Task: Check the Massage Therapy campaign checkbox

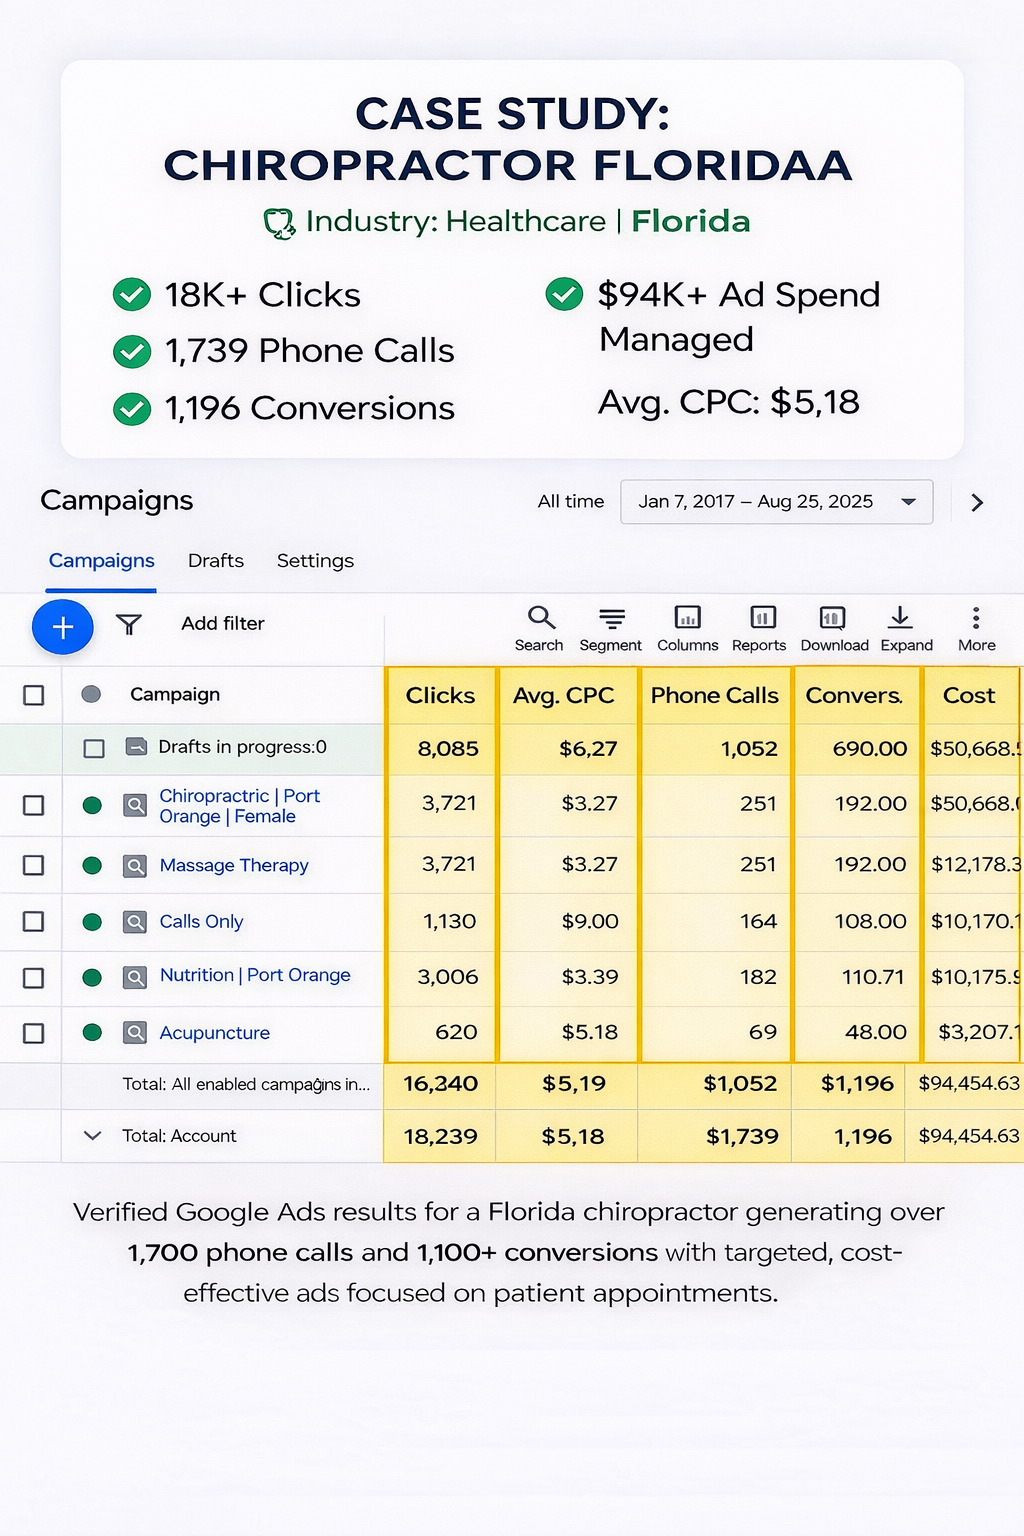Action: (x=34, y=865)
